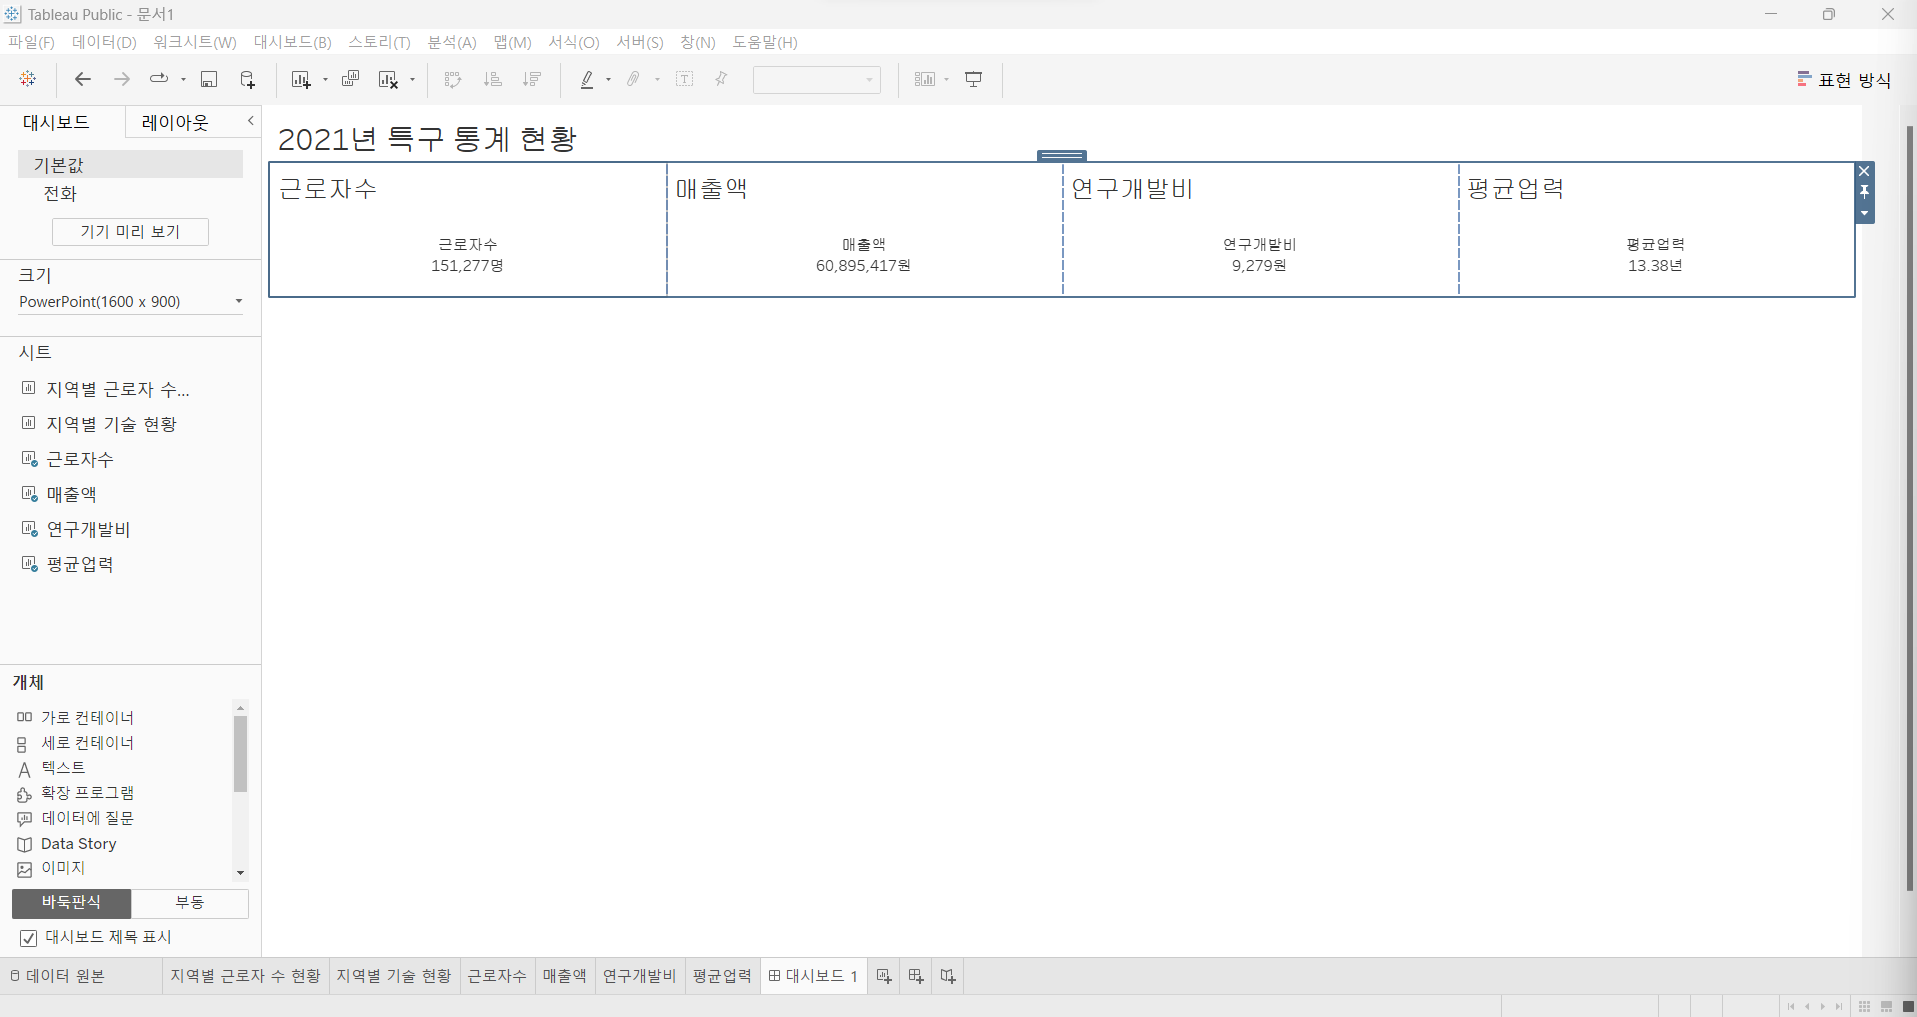1917x1017 pixels.
Task: Click the new data source cylinder icon
Action: (x=248, y=79)
